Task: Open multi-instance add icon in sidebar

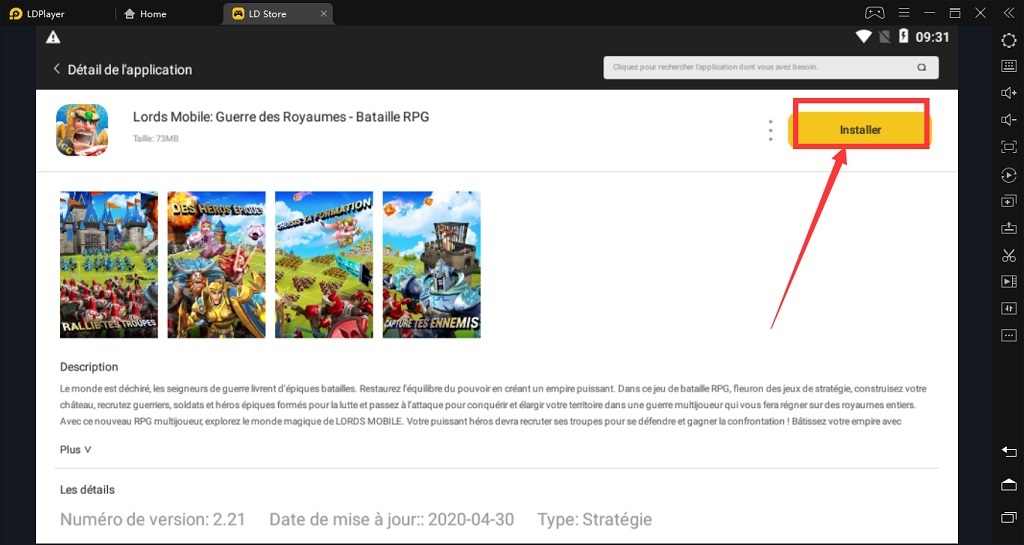Action: tap(1008, 202)
